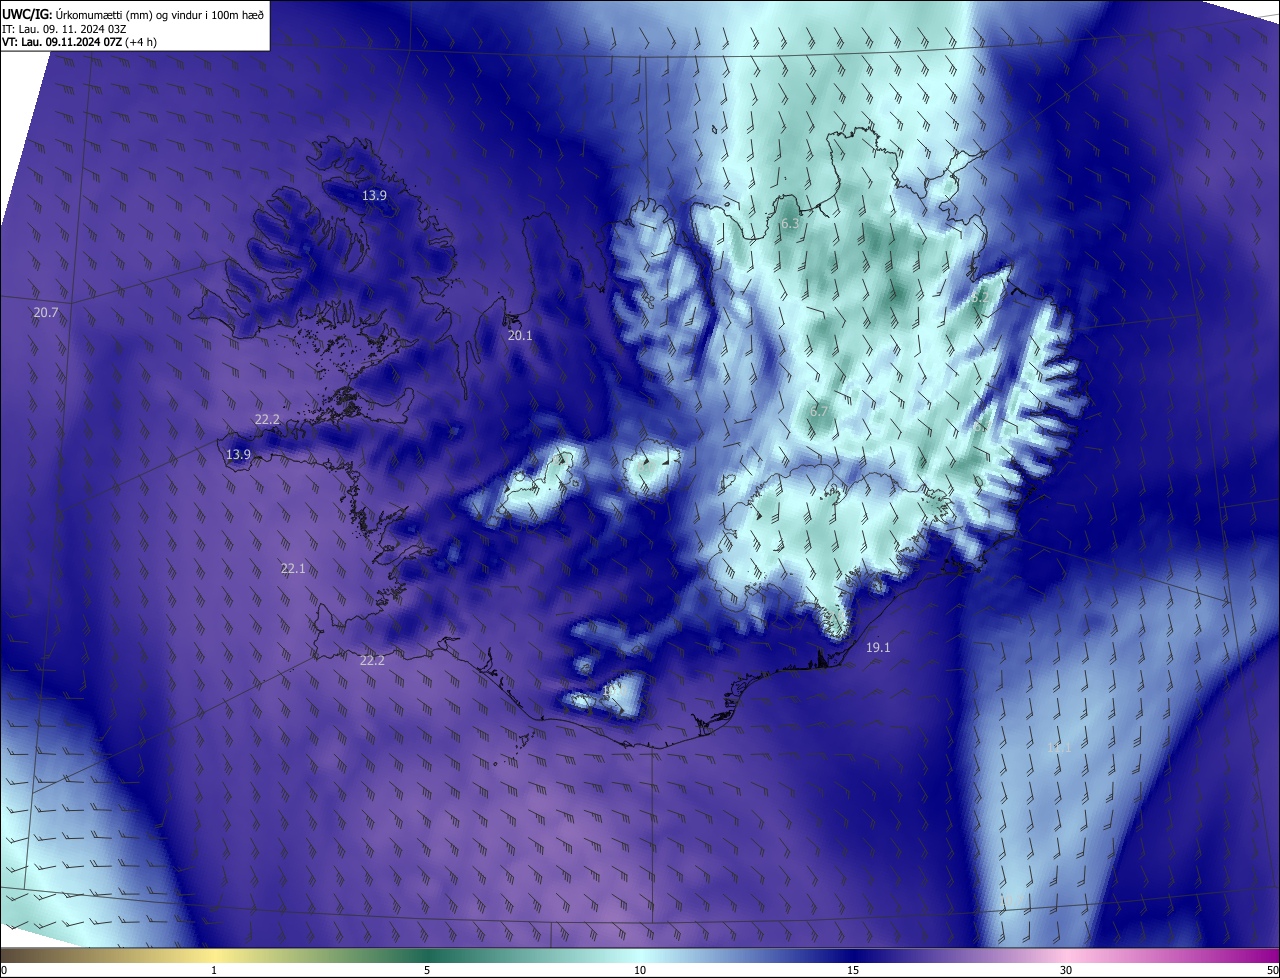Click the 30 tick on the color scale
The image size is (1280, 978).
[x=1066, y=970]
